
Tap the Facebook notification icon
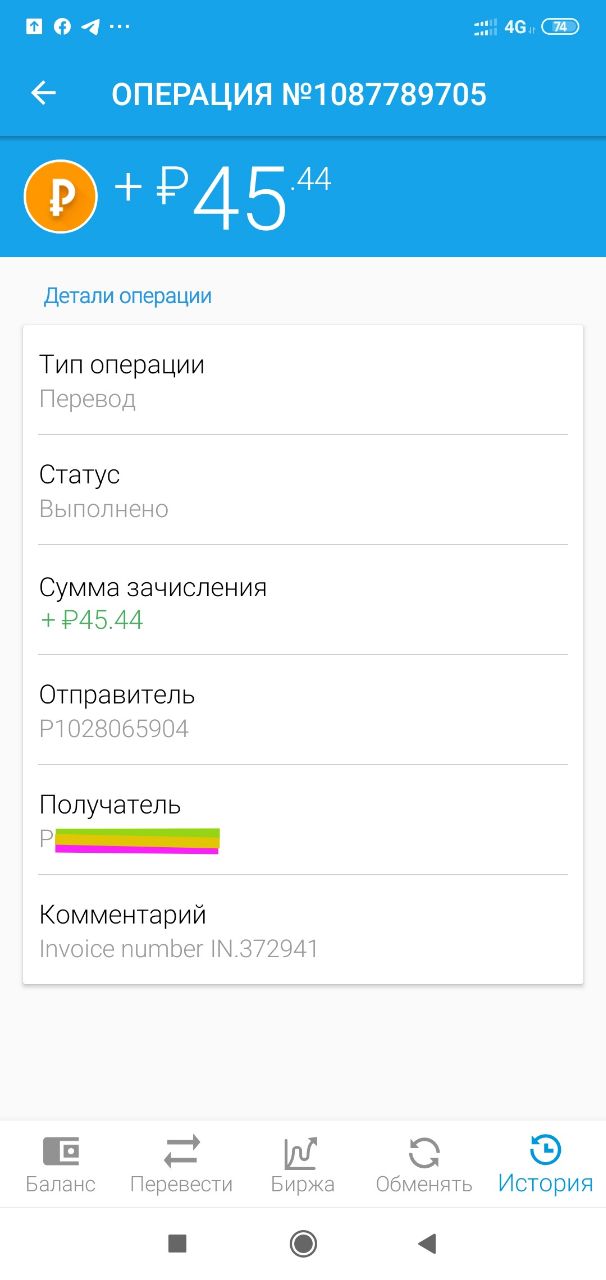click(x=62, y=27)
